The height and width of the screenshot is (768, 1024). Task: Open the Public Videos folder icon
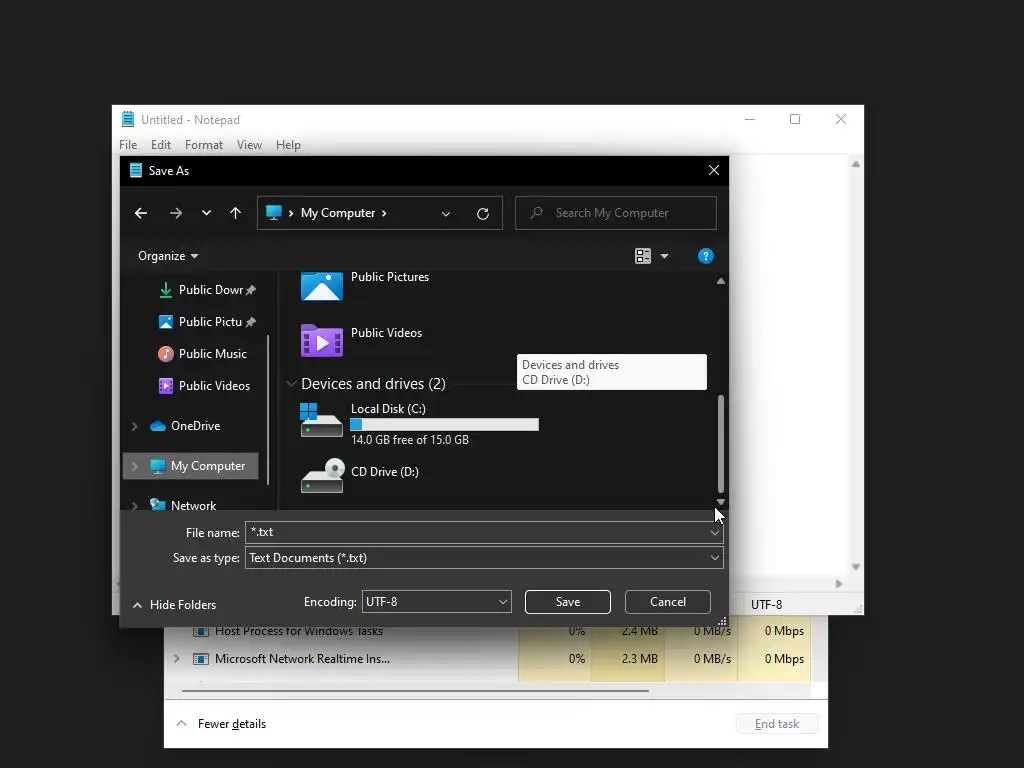pyautogui.click(x=321, y=341)
